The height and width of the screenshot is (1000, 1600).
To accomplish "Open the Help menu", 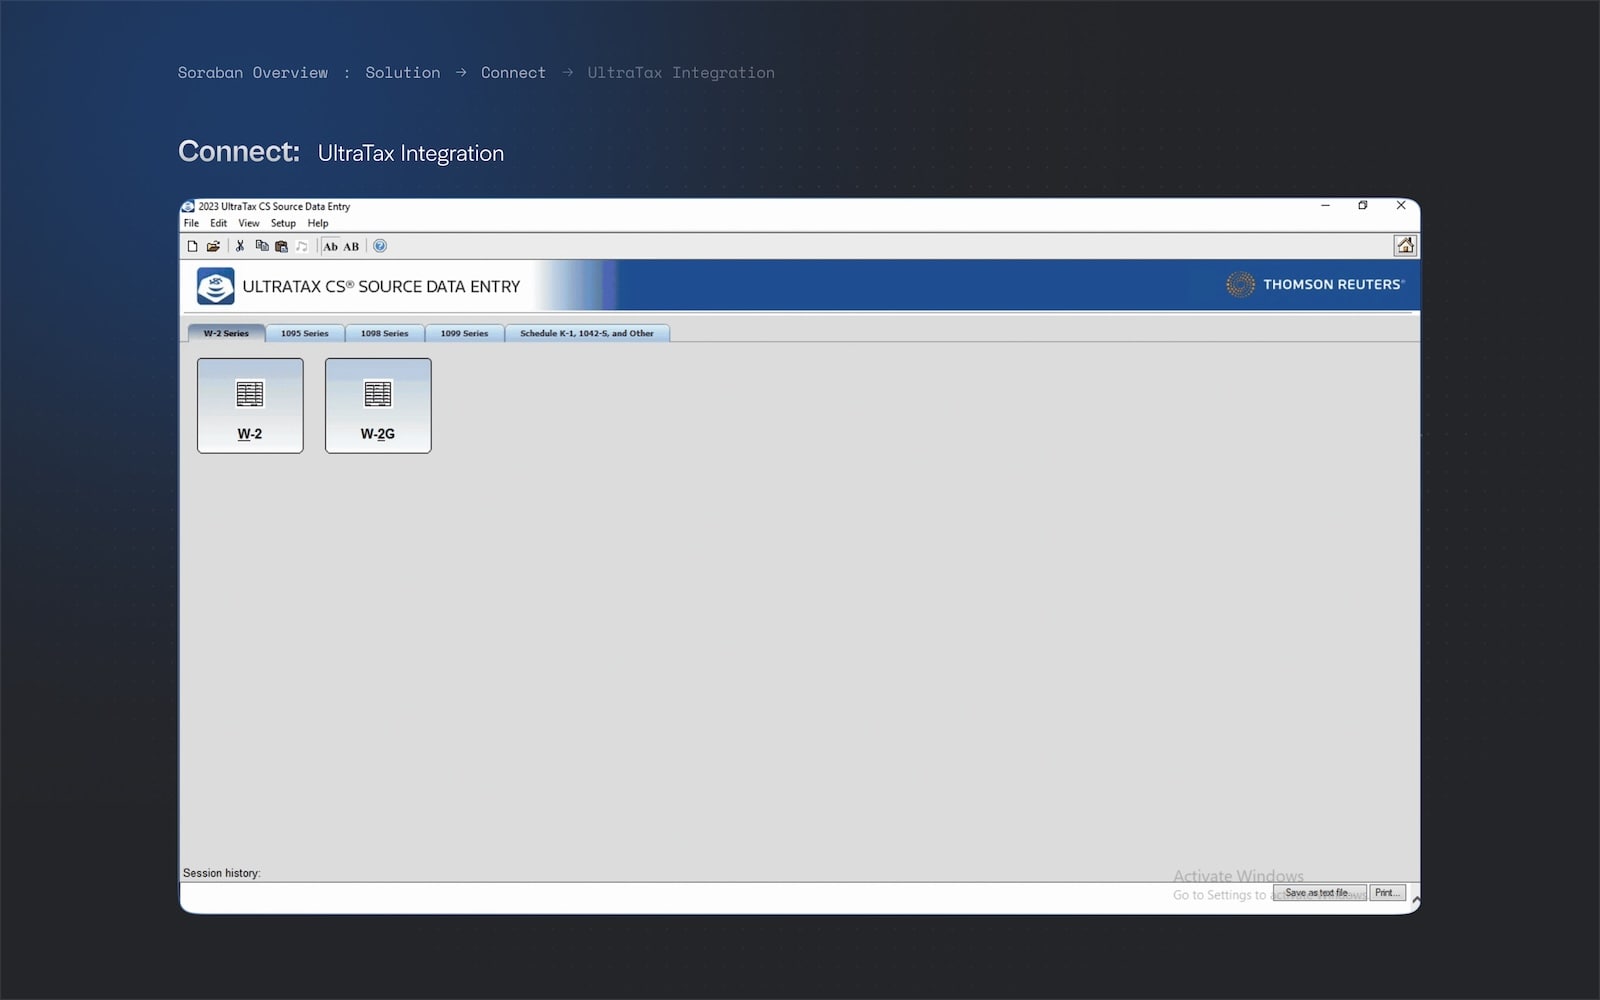I will pos(318,223).
